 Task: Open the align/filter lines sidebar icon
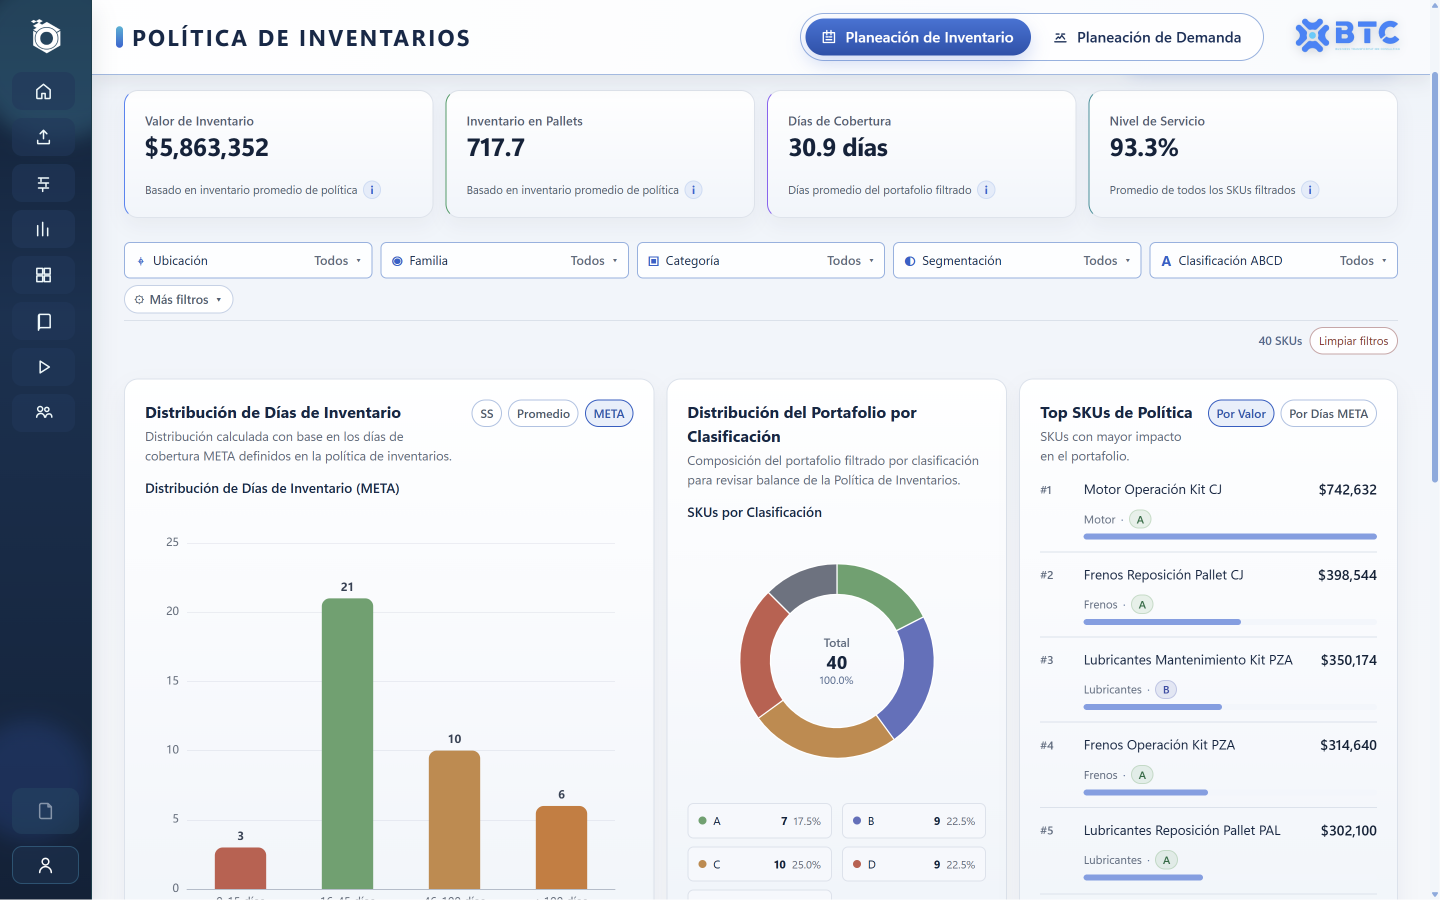pos(44,184)
